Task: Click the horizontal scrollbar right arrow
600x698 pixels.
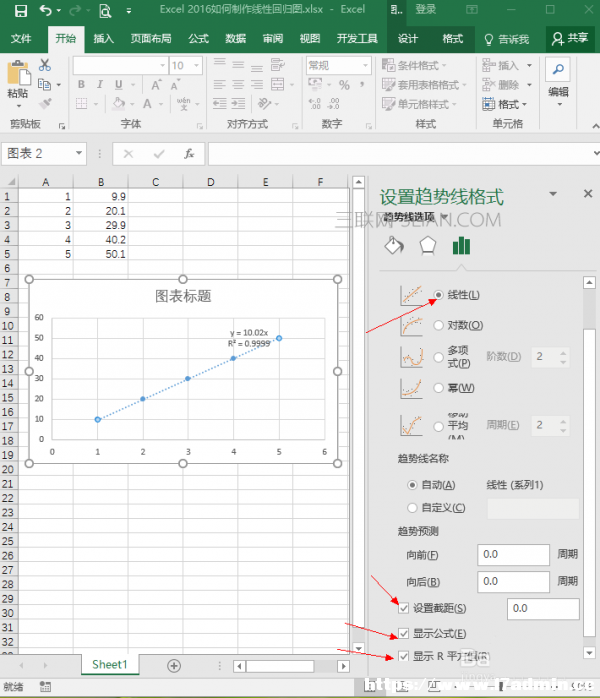Action: 343,666
